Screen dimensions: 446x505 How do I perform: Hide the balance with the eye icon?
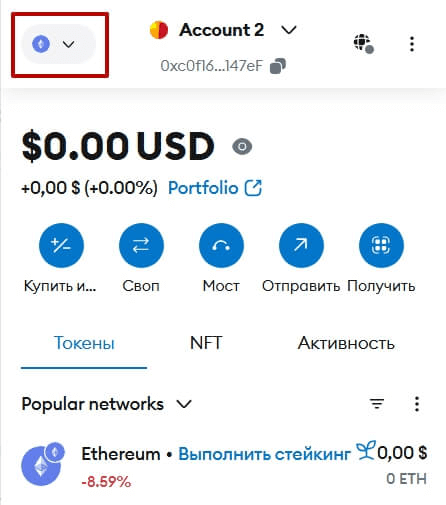click(242, 146)
